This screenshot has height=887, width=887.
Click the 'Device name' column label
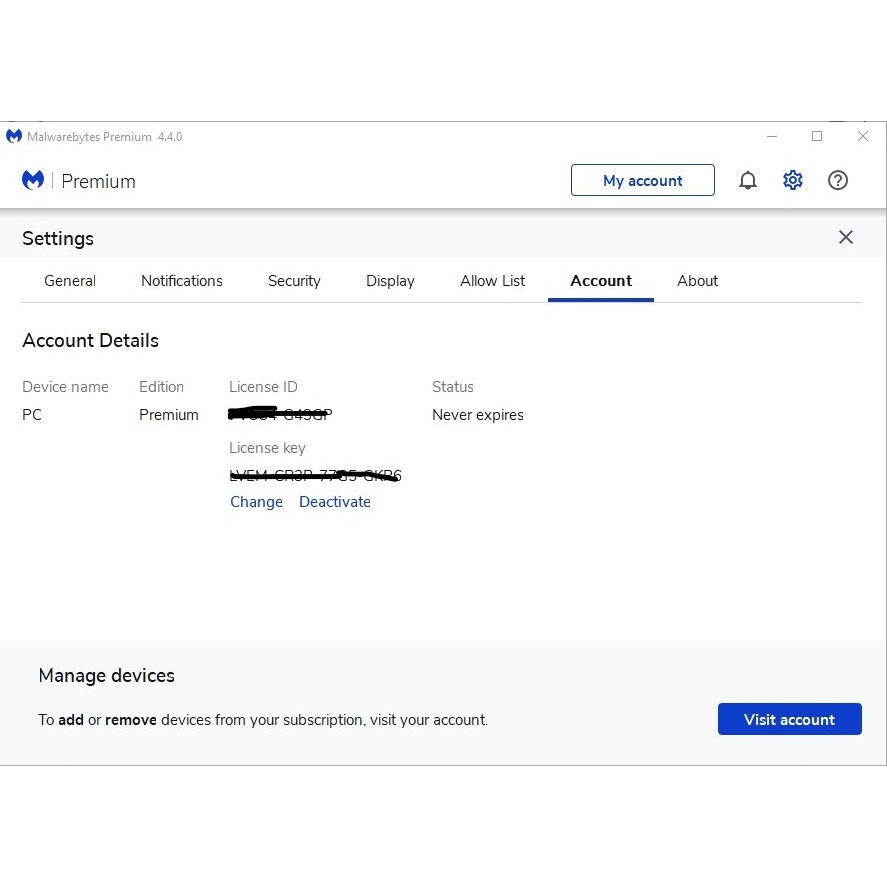(65, 387)
